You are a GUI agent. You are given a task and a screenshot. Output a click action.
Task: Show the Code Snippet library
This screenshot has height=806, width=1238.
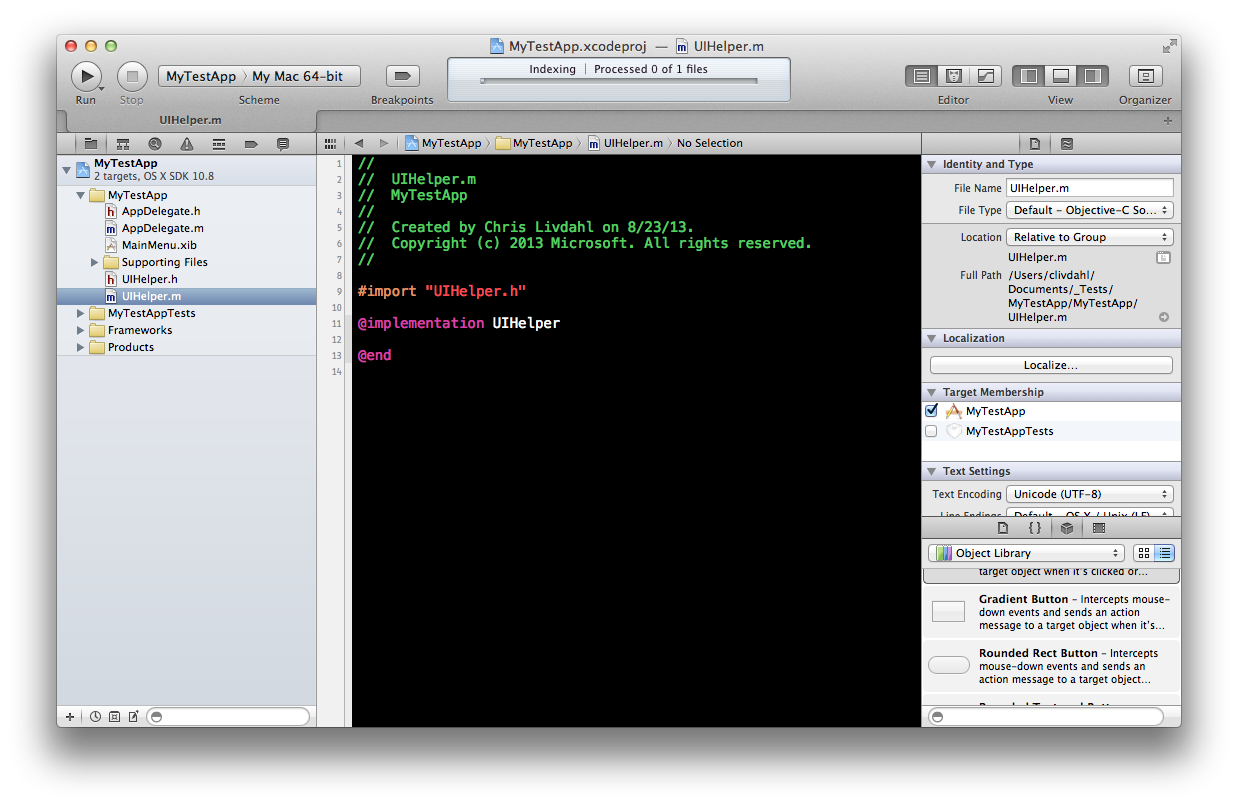1035,527
